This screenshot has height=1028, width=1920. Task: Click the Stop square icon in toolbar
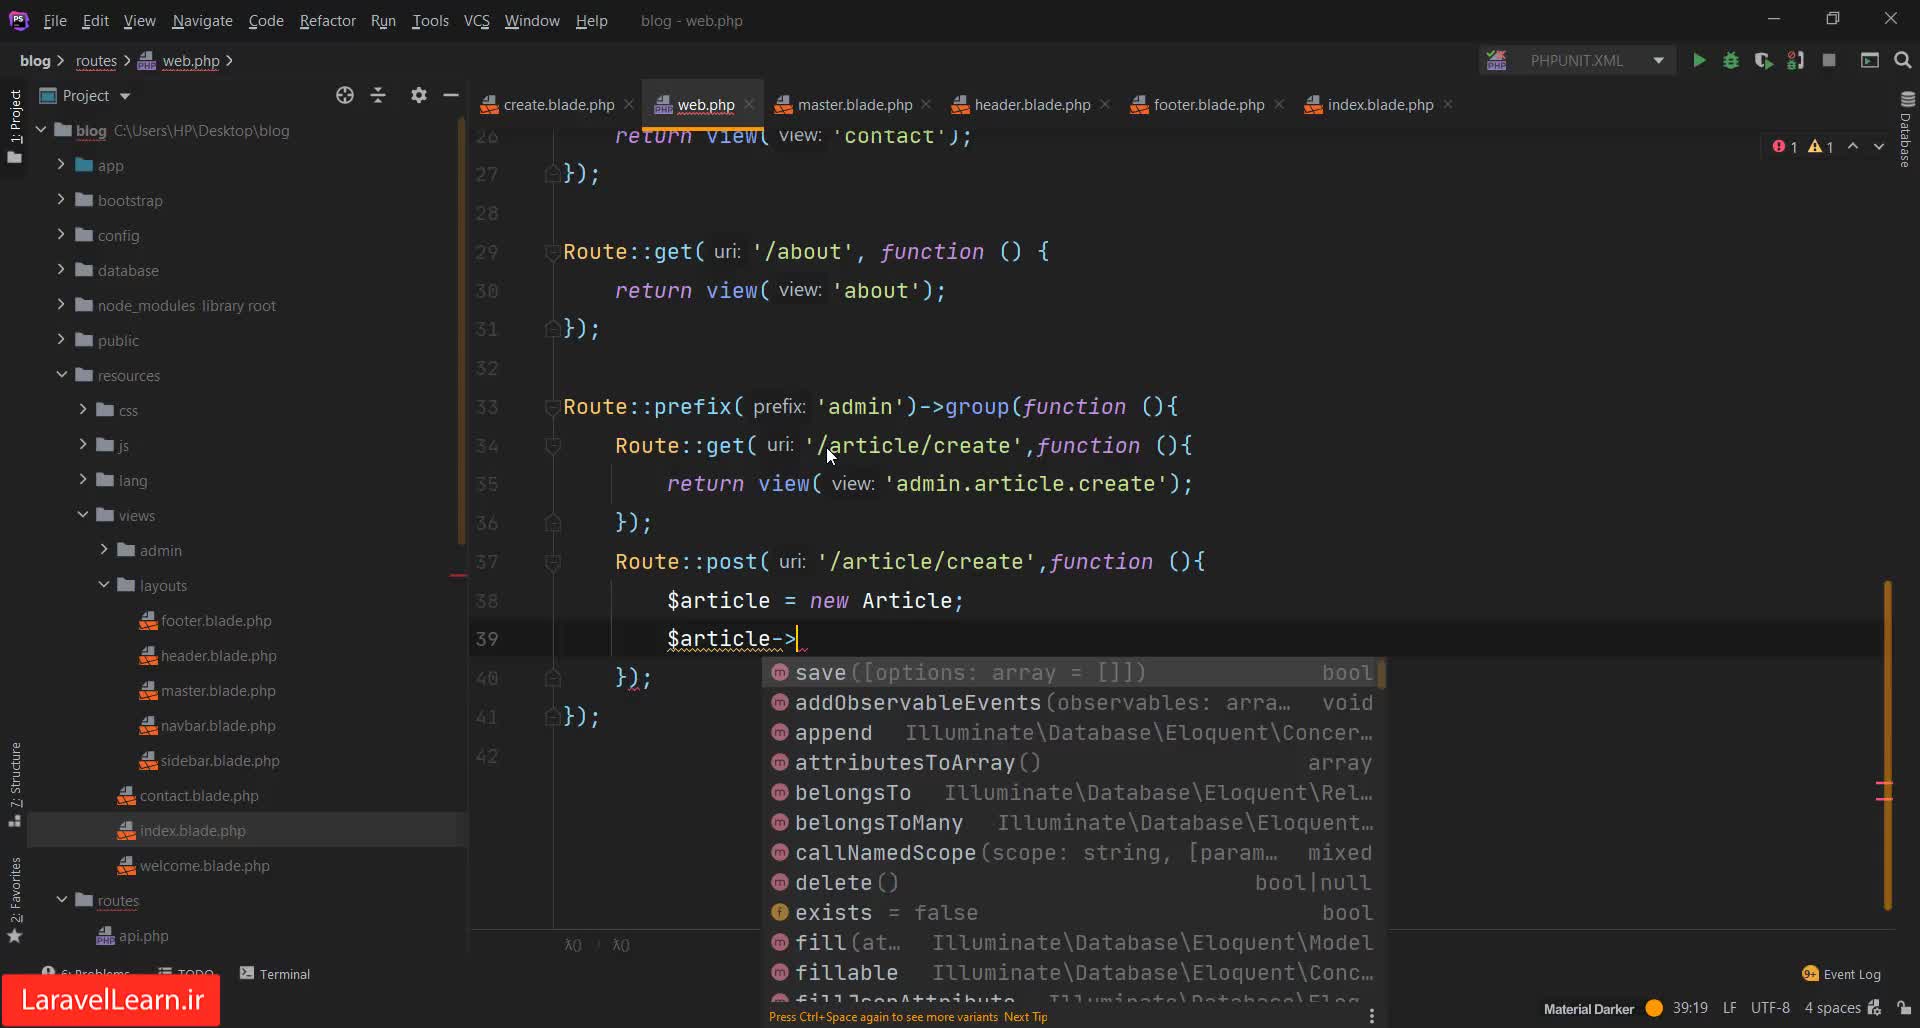click(1829, 61)
